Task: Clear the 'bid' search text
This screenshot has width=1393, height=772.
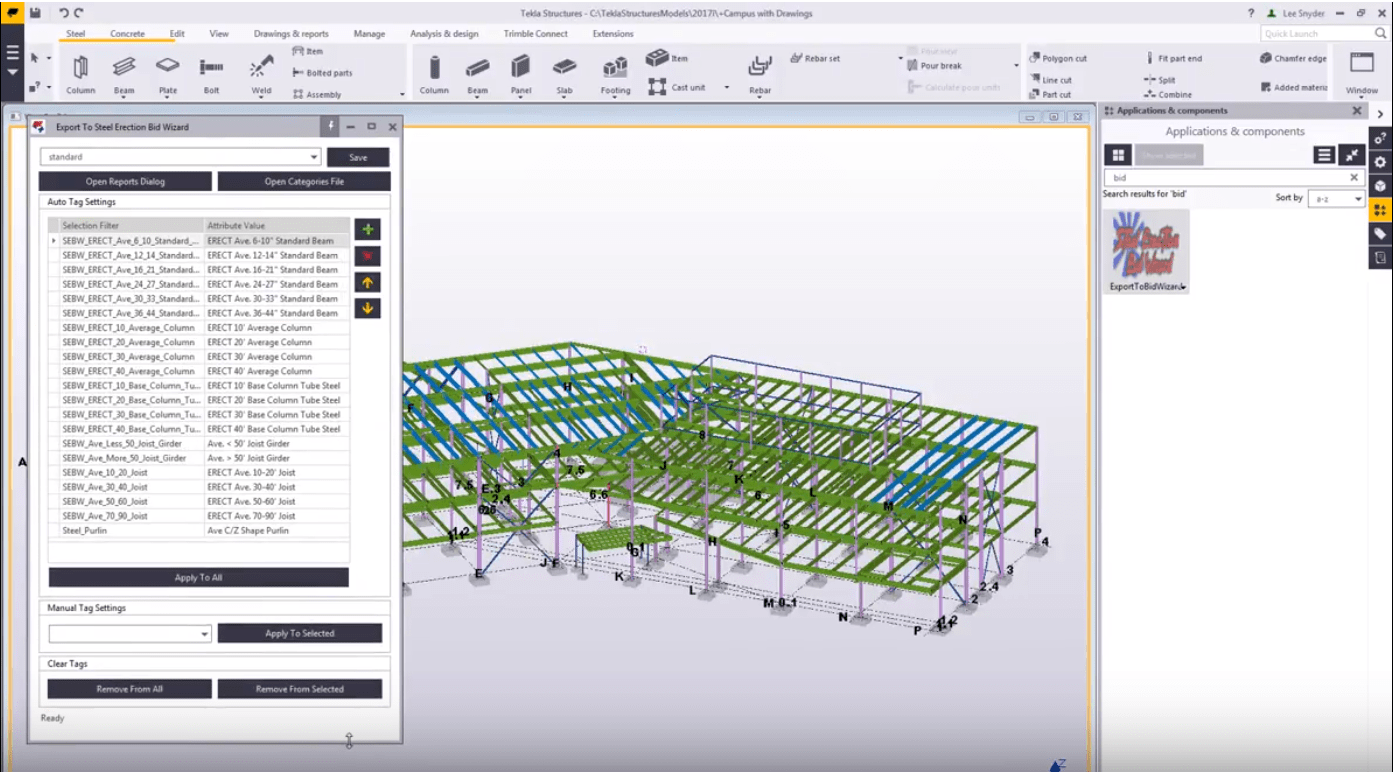Action: 1354,178
